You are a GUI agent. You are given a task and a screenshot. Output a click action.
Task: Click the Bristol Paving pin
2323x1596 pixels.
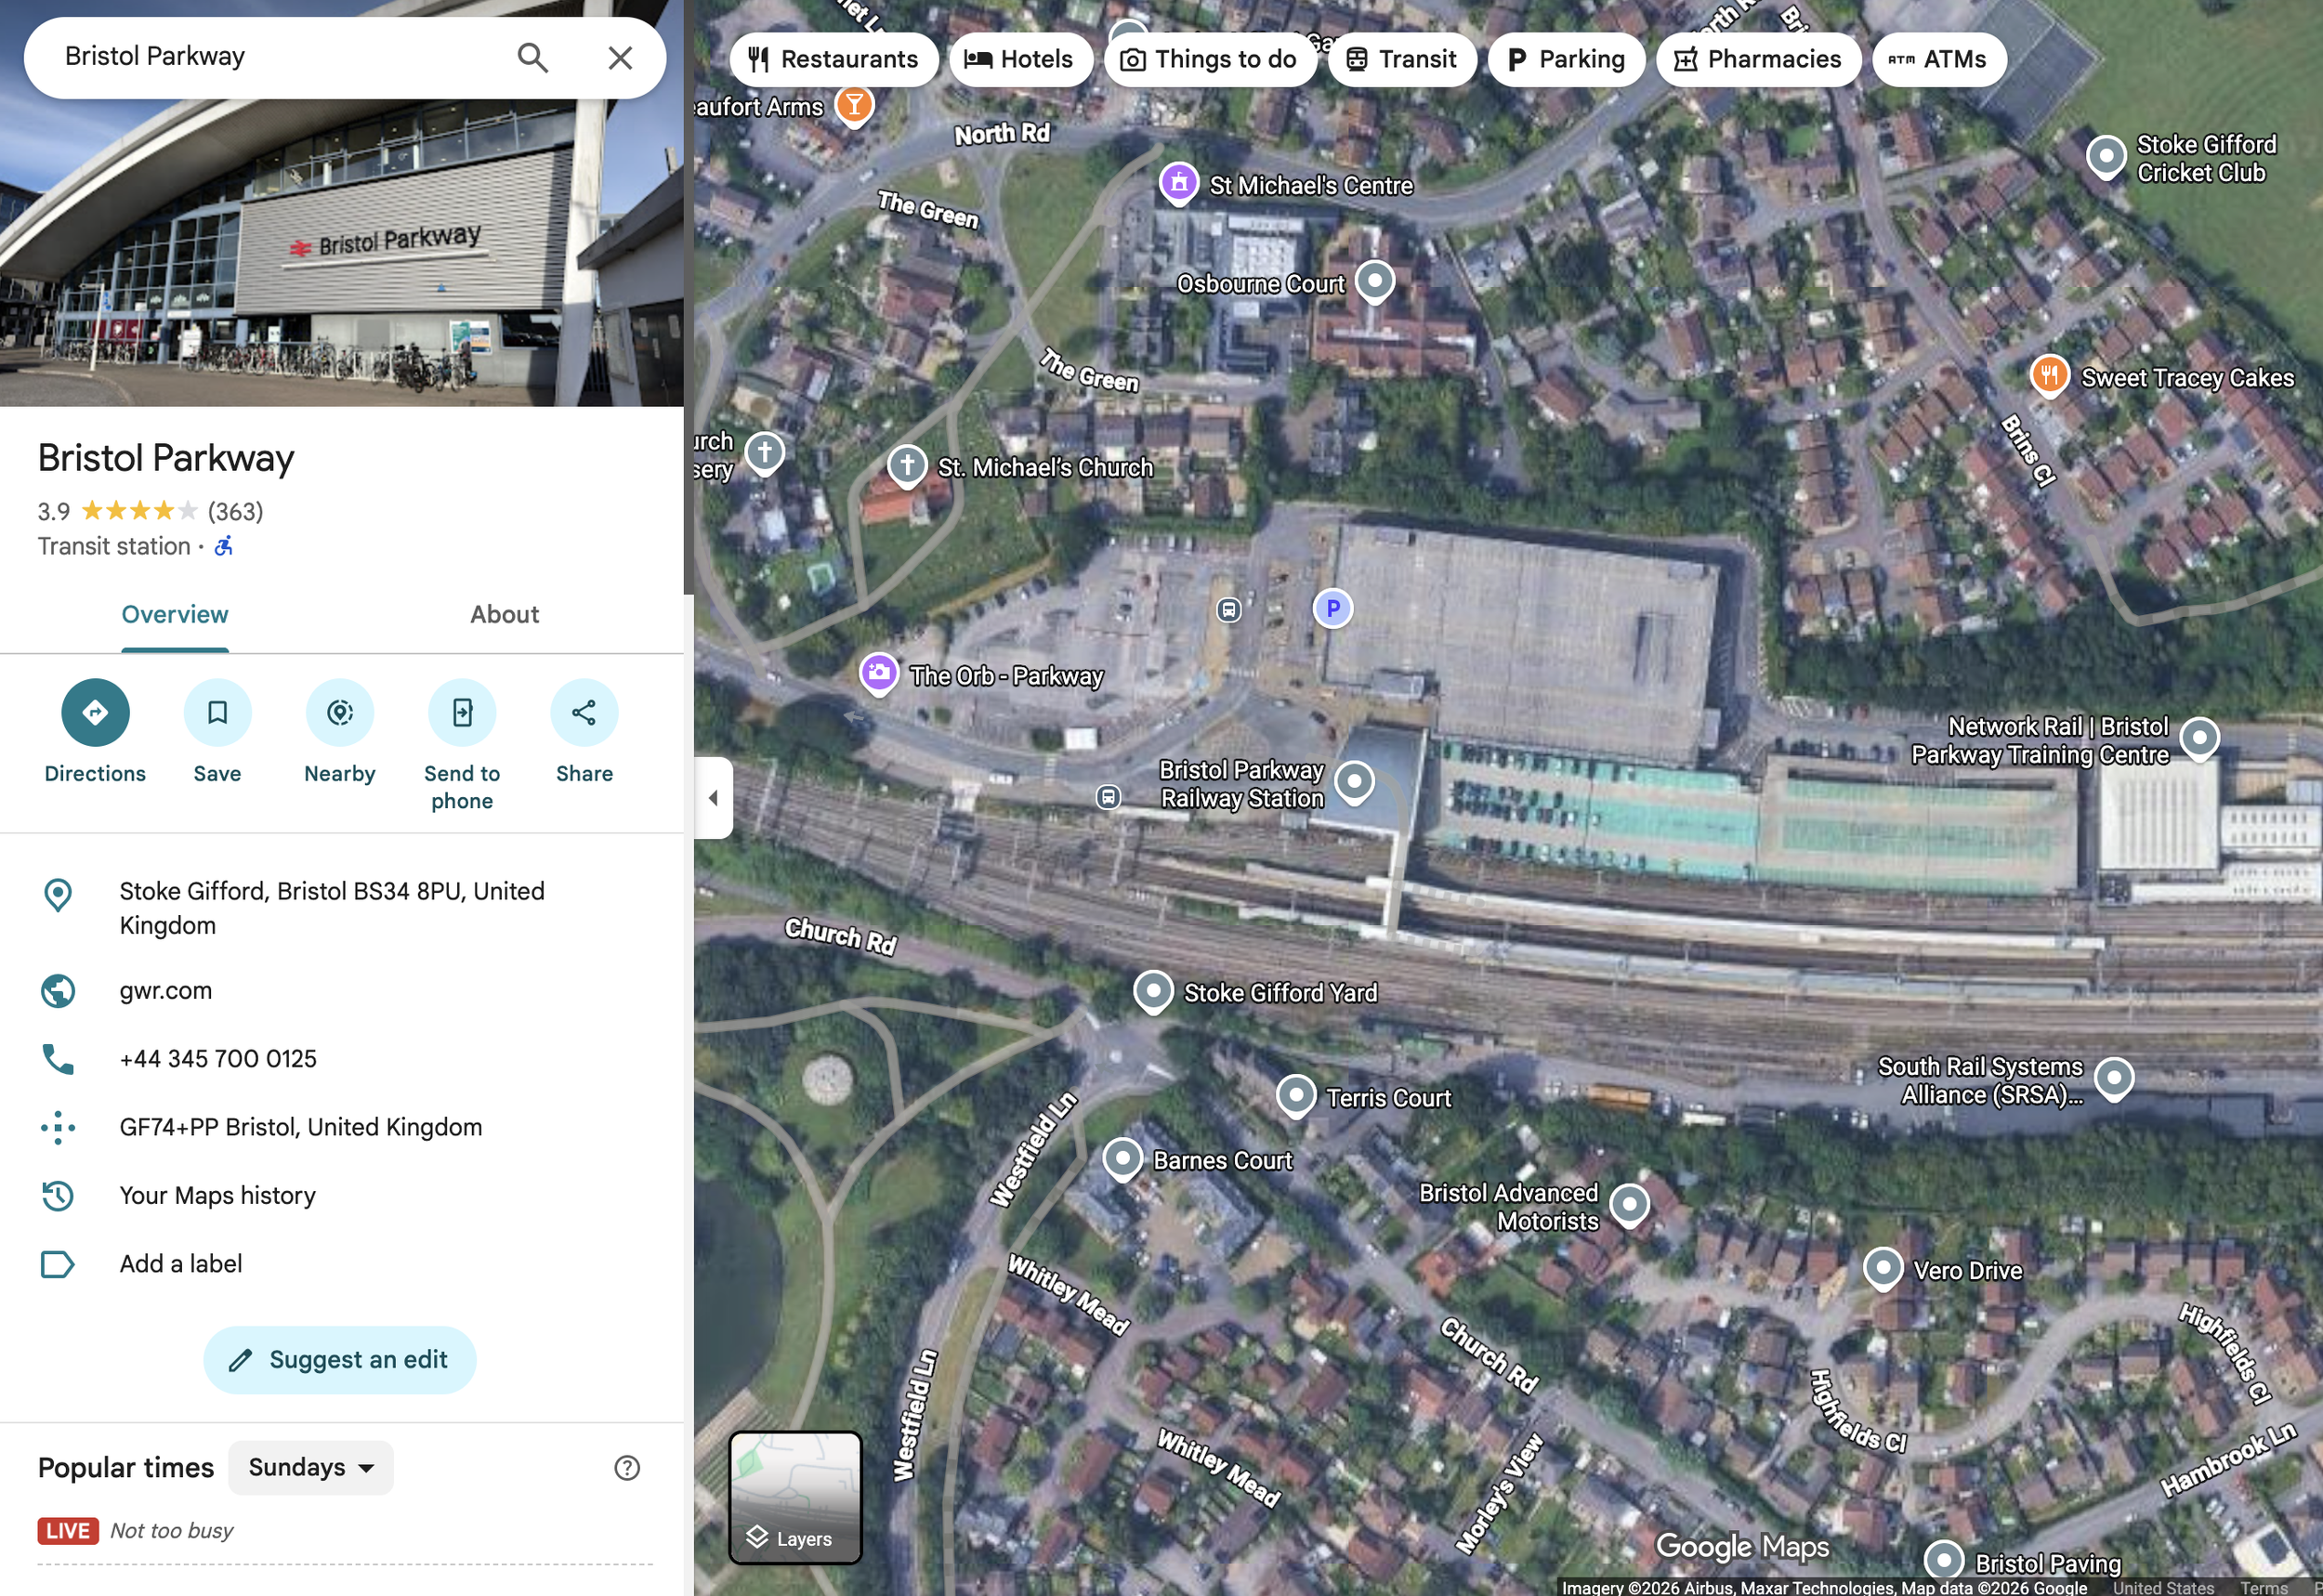(x=1944, y=1560)
